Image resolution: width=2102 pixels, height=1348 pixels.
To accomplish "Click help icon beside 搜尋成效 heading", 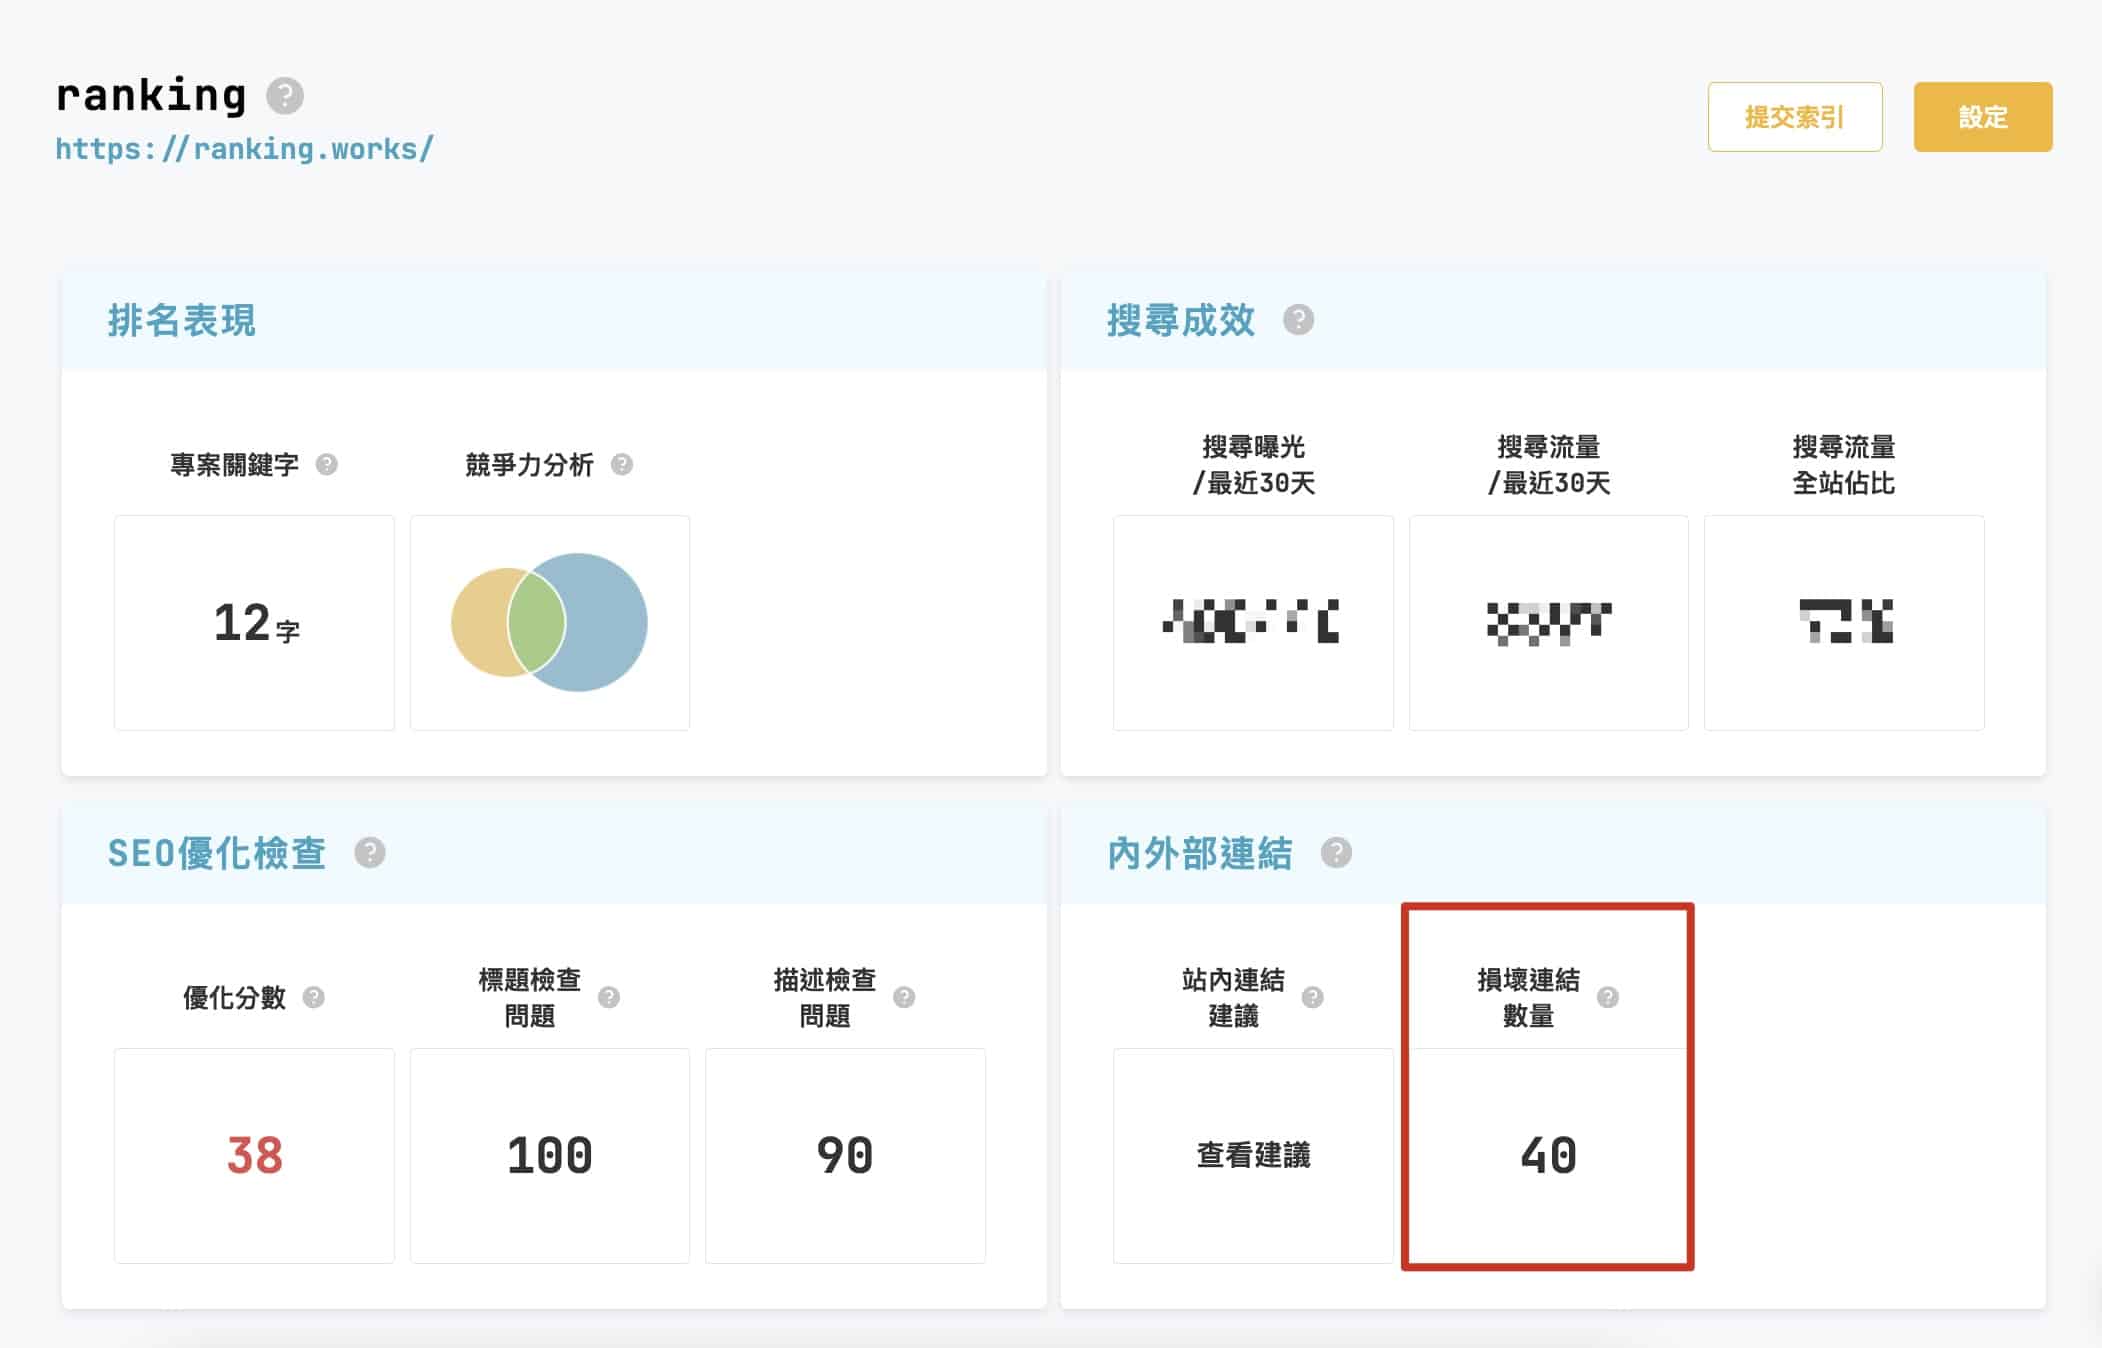I will click(1298, 320).
